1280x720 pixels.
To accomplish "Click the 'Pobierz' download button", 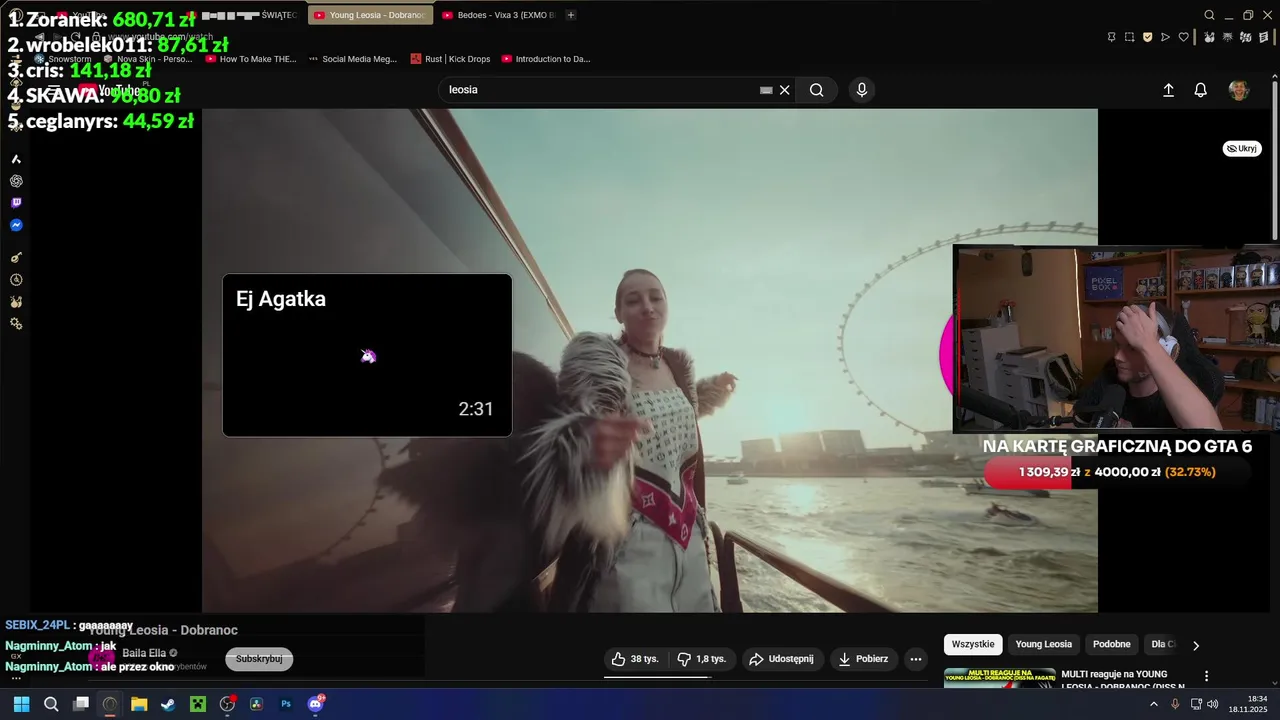I will (863, 659).
